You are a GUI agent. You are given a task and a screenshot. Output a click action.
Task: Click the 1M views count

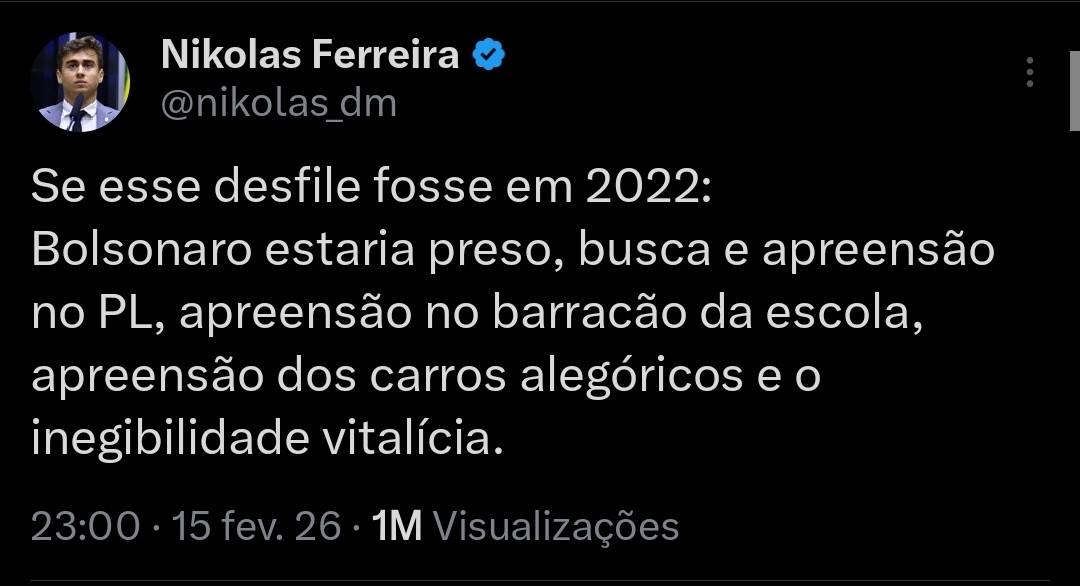pos(396,526)
